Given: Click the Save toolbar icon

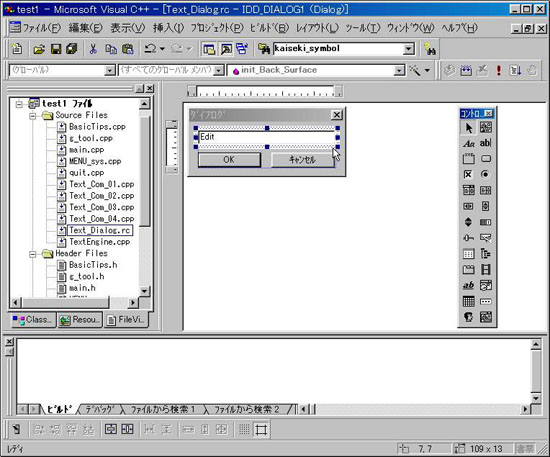Looking at the screenshot, I should 56,49.
